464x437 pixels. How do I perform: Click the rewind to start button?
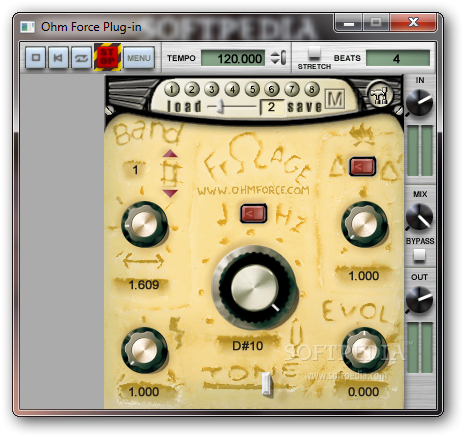58,58
